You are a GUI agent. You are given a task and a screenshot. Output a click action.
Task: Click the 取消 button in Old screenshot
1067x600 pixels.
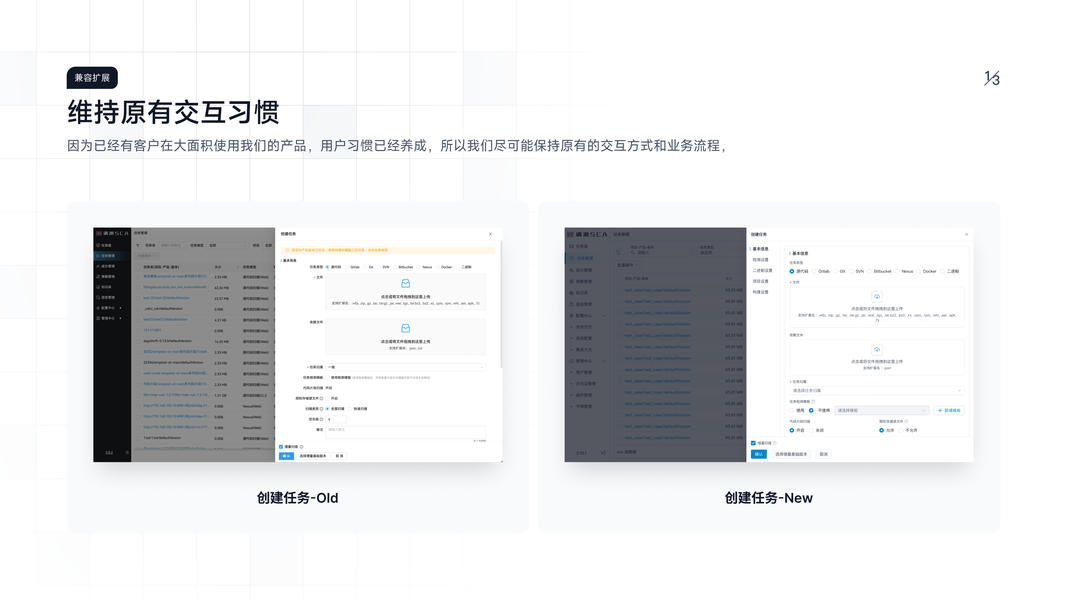point(340,456)
